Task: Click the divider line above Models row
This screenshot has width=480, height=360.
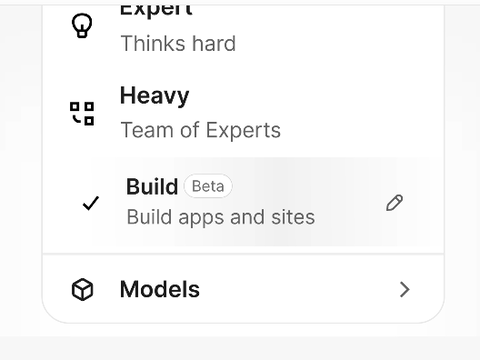Action: coord(243,254)
